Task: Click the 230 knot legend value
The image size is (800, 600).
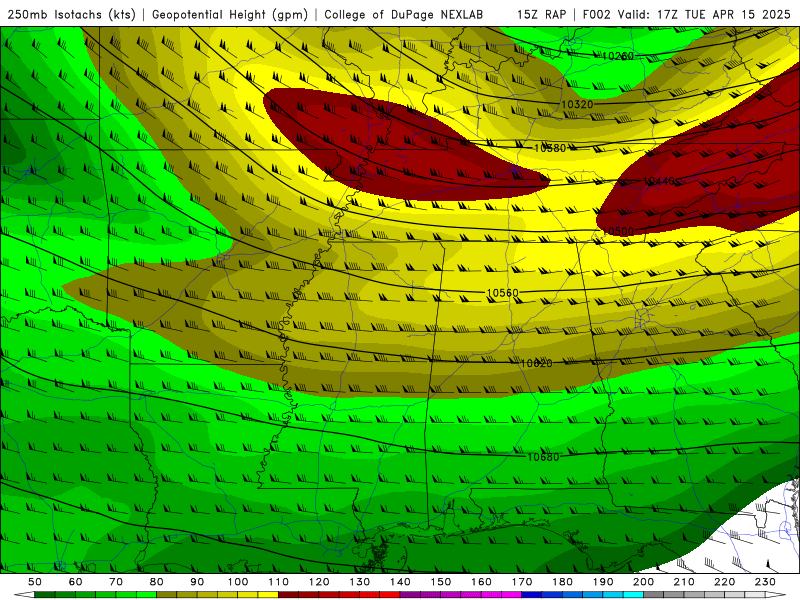Action: tap(765, 582)
